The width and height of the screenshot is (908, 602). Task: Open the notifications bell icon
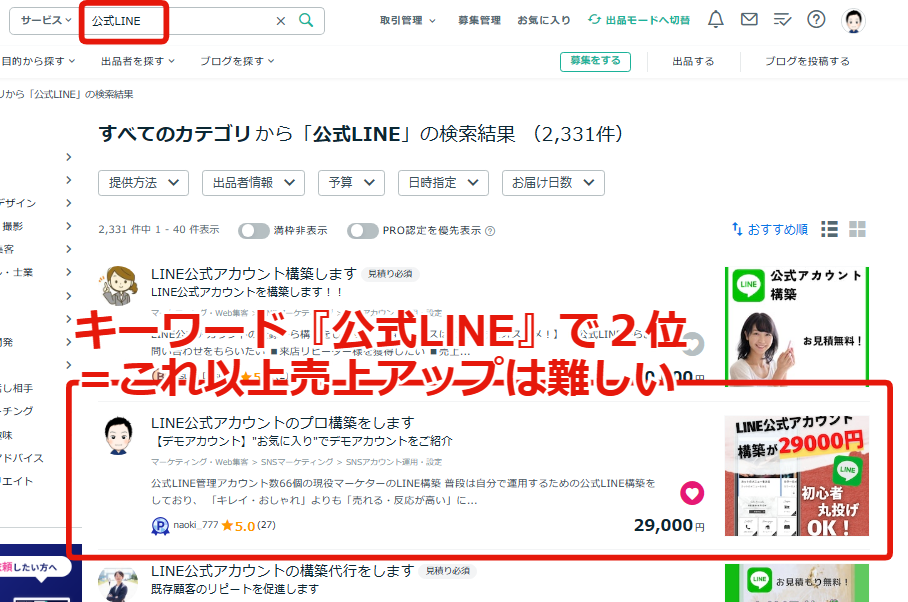click(x=715, y=20)
